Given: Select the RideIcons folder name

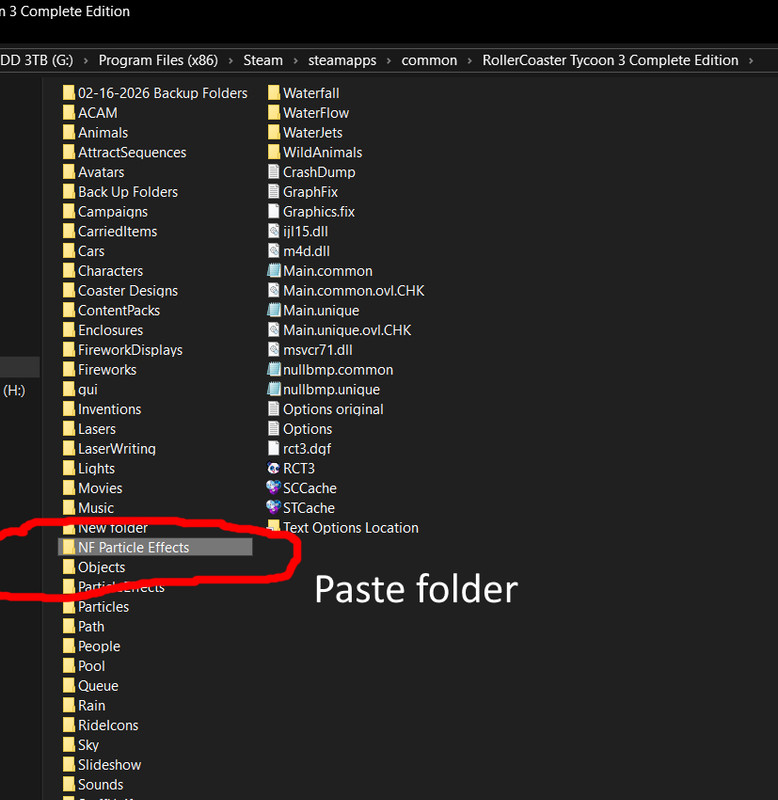Looking at the screenshot, I should [x=108, y=725].
